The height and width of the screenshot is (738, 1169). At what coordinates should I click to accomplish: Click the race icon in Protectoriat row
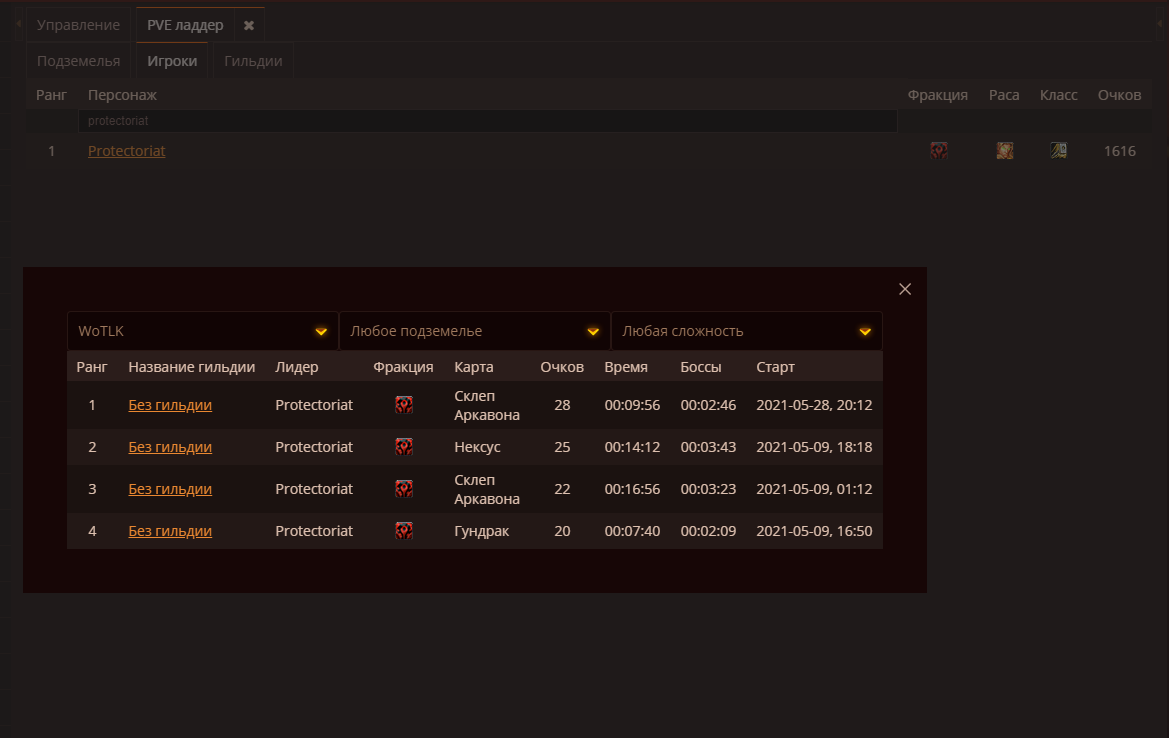1004,151
